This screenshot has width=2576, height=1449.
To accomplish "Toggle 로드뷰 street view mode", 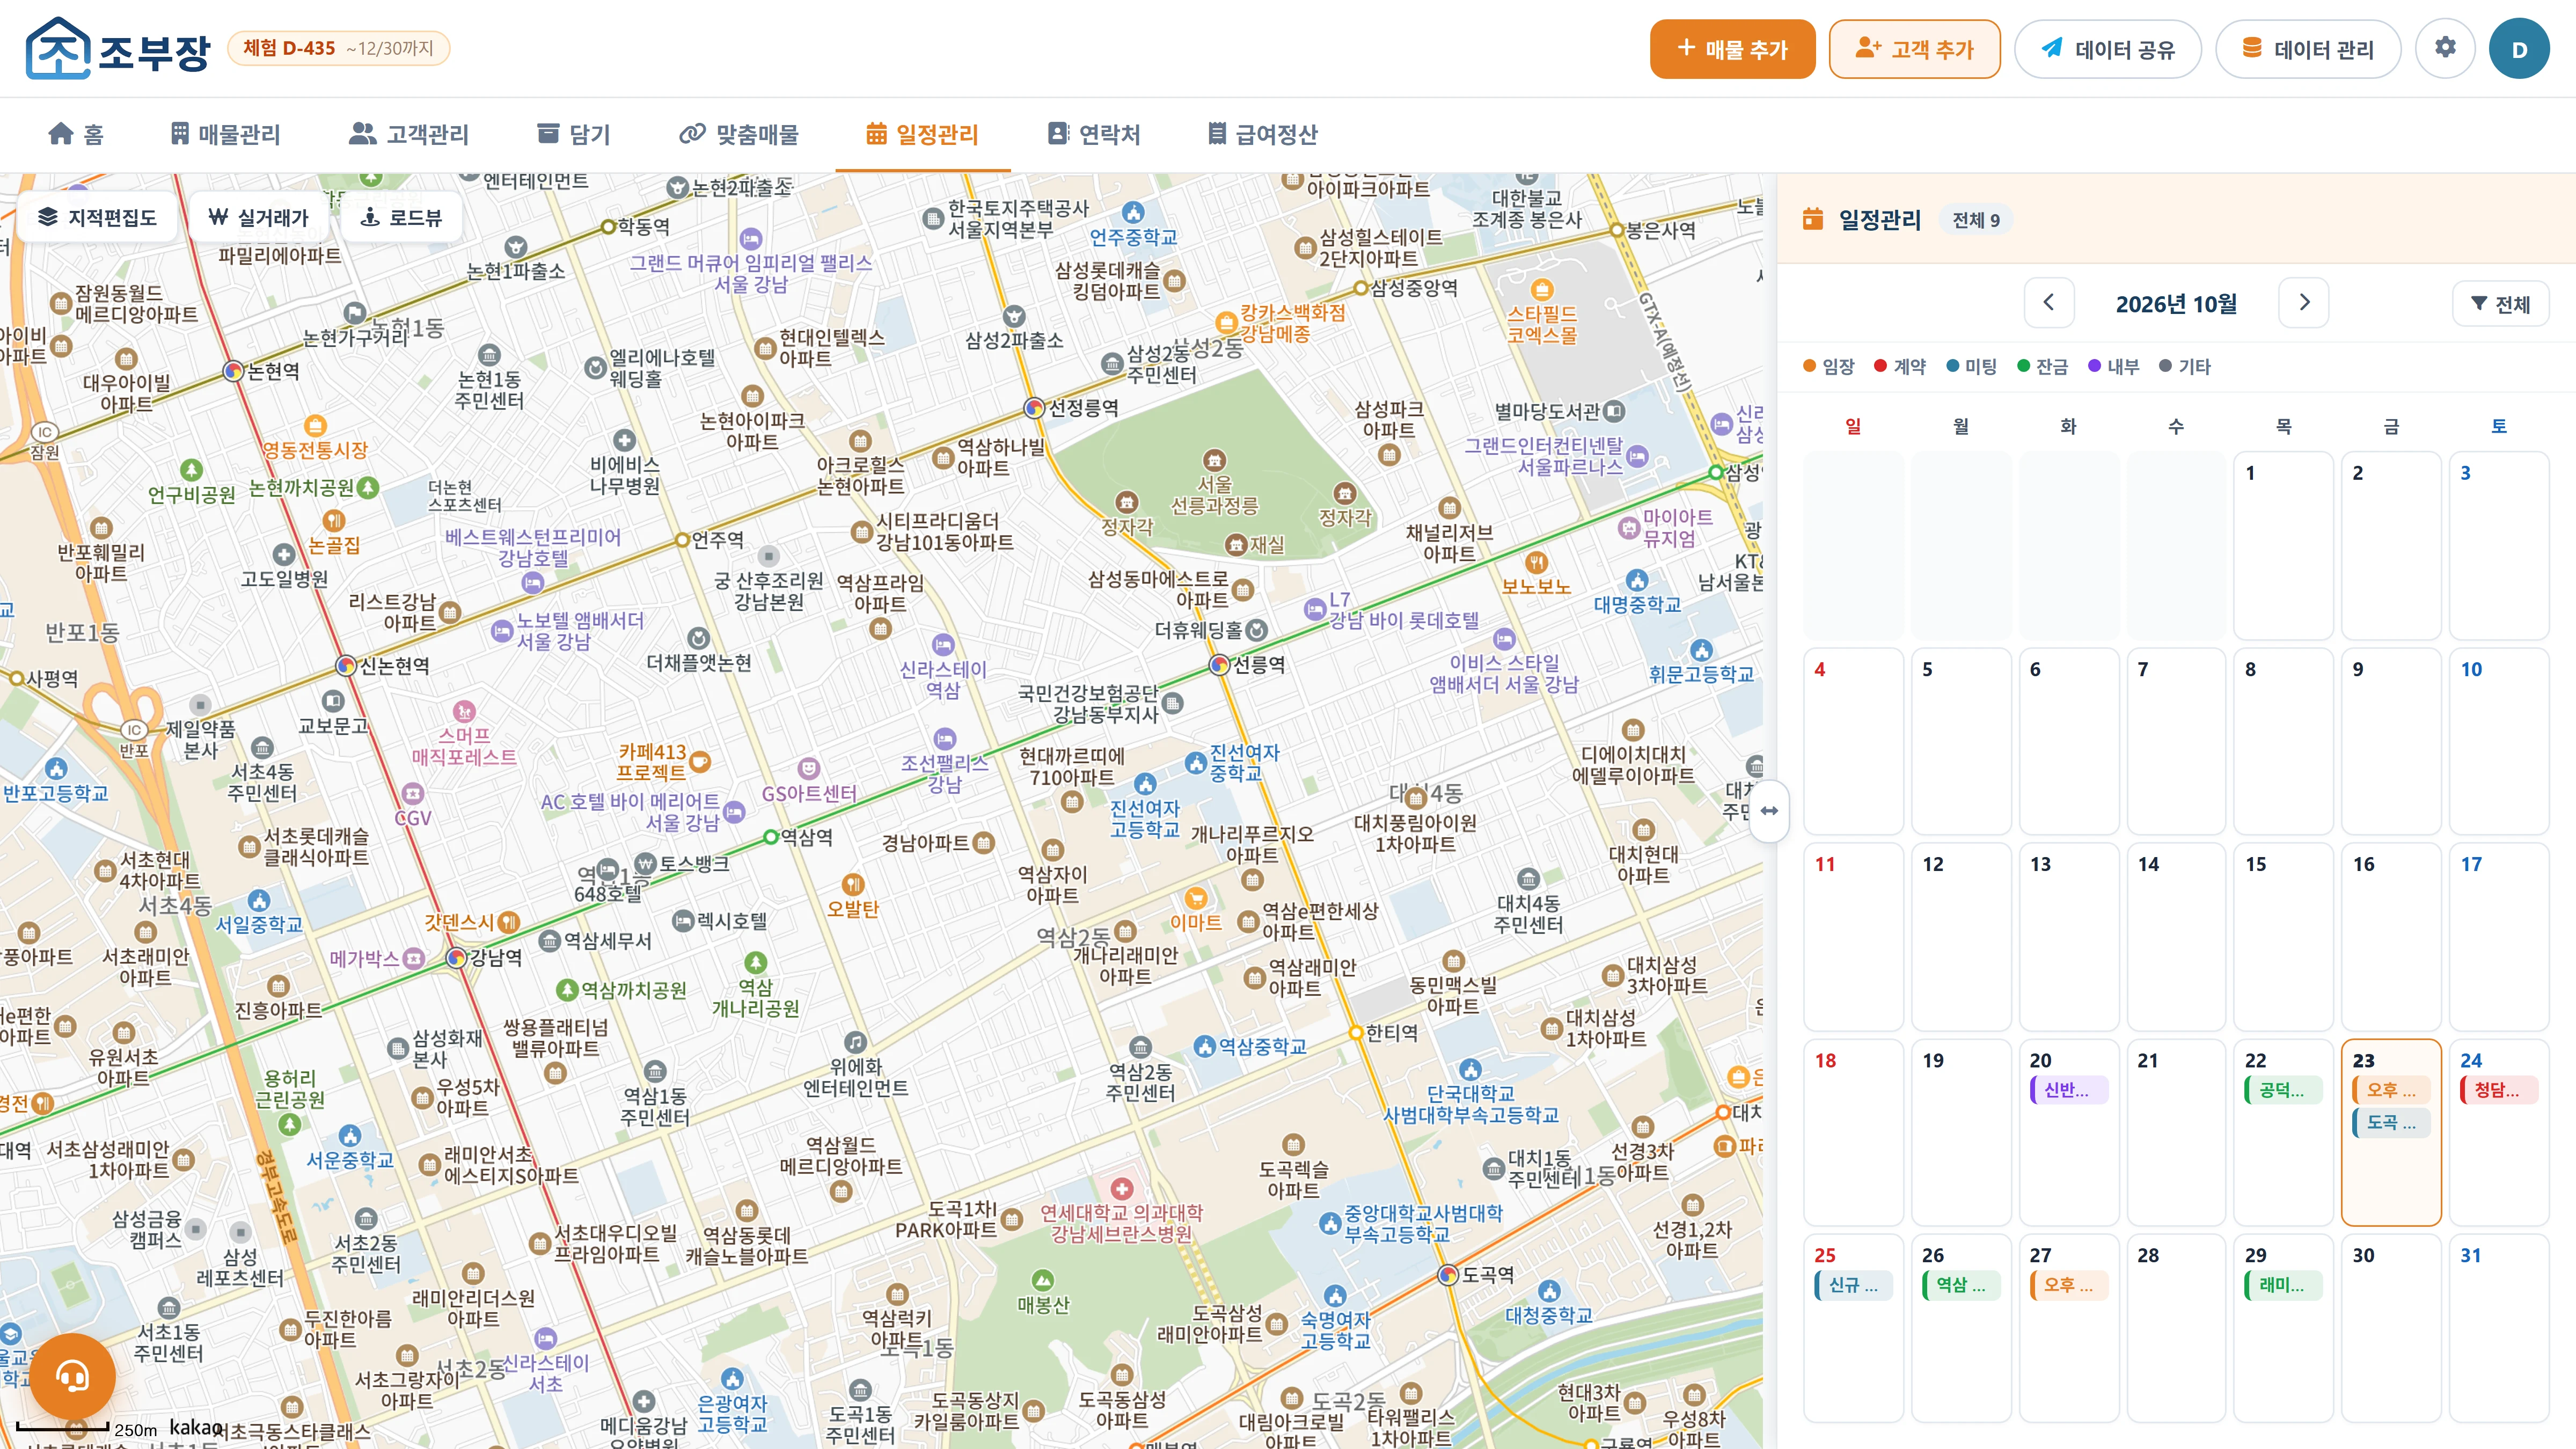I will pos(401,217).
